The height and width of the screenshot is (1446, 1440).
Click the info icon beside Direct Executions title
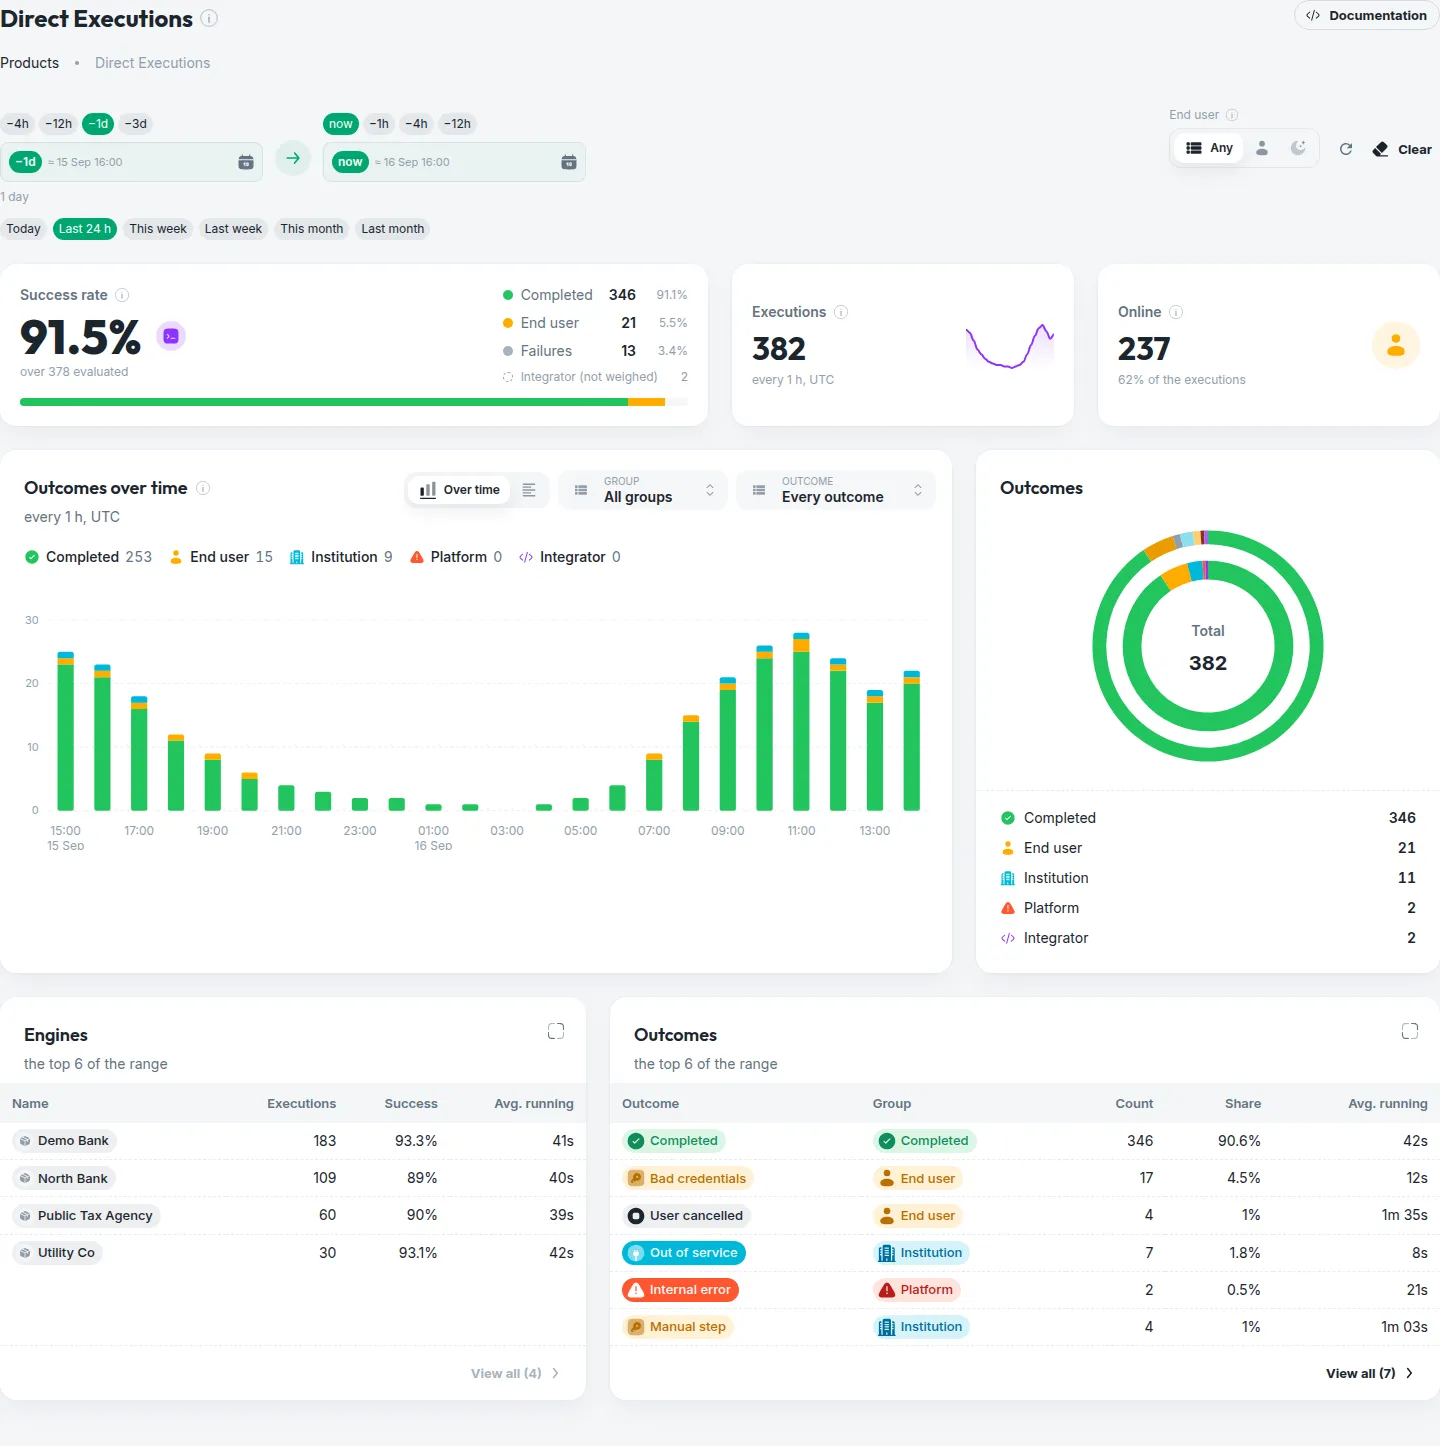click(x=209, y=18)
